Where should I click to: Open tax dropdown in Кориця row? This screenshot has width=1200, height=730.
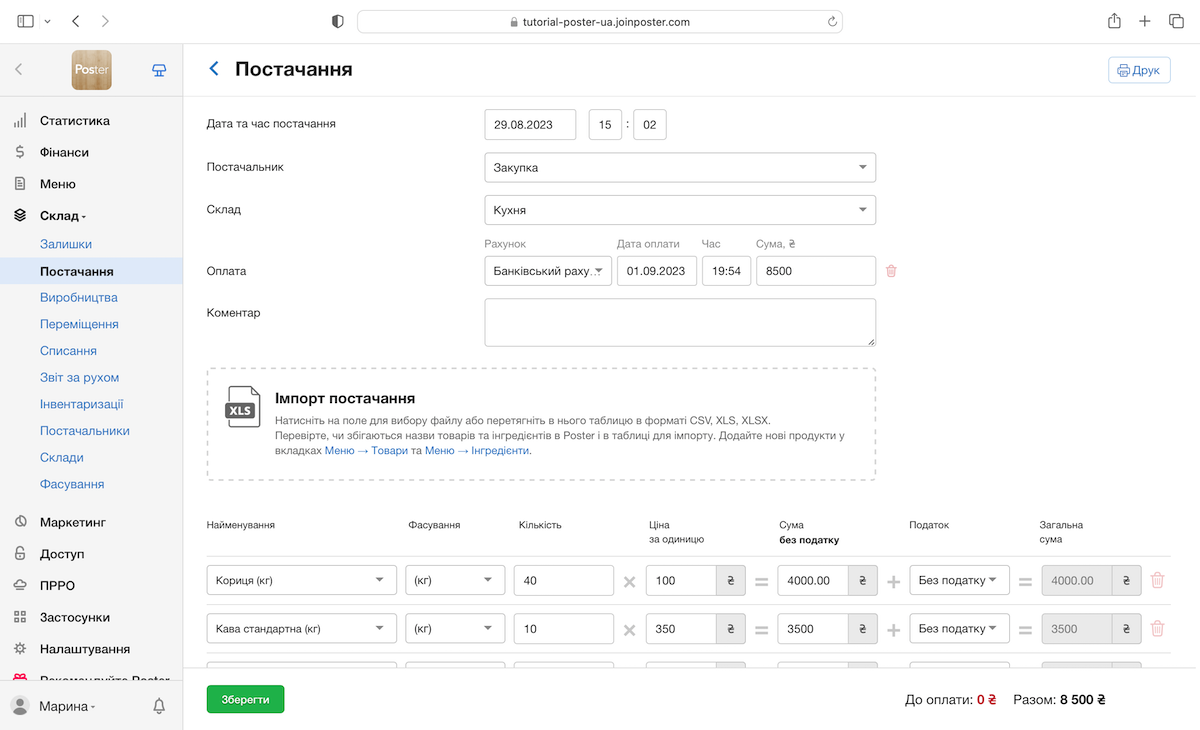[960, 580]
